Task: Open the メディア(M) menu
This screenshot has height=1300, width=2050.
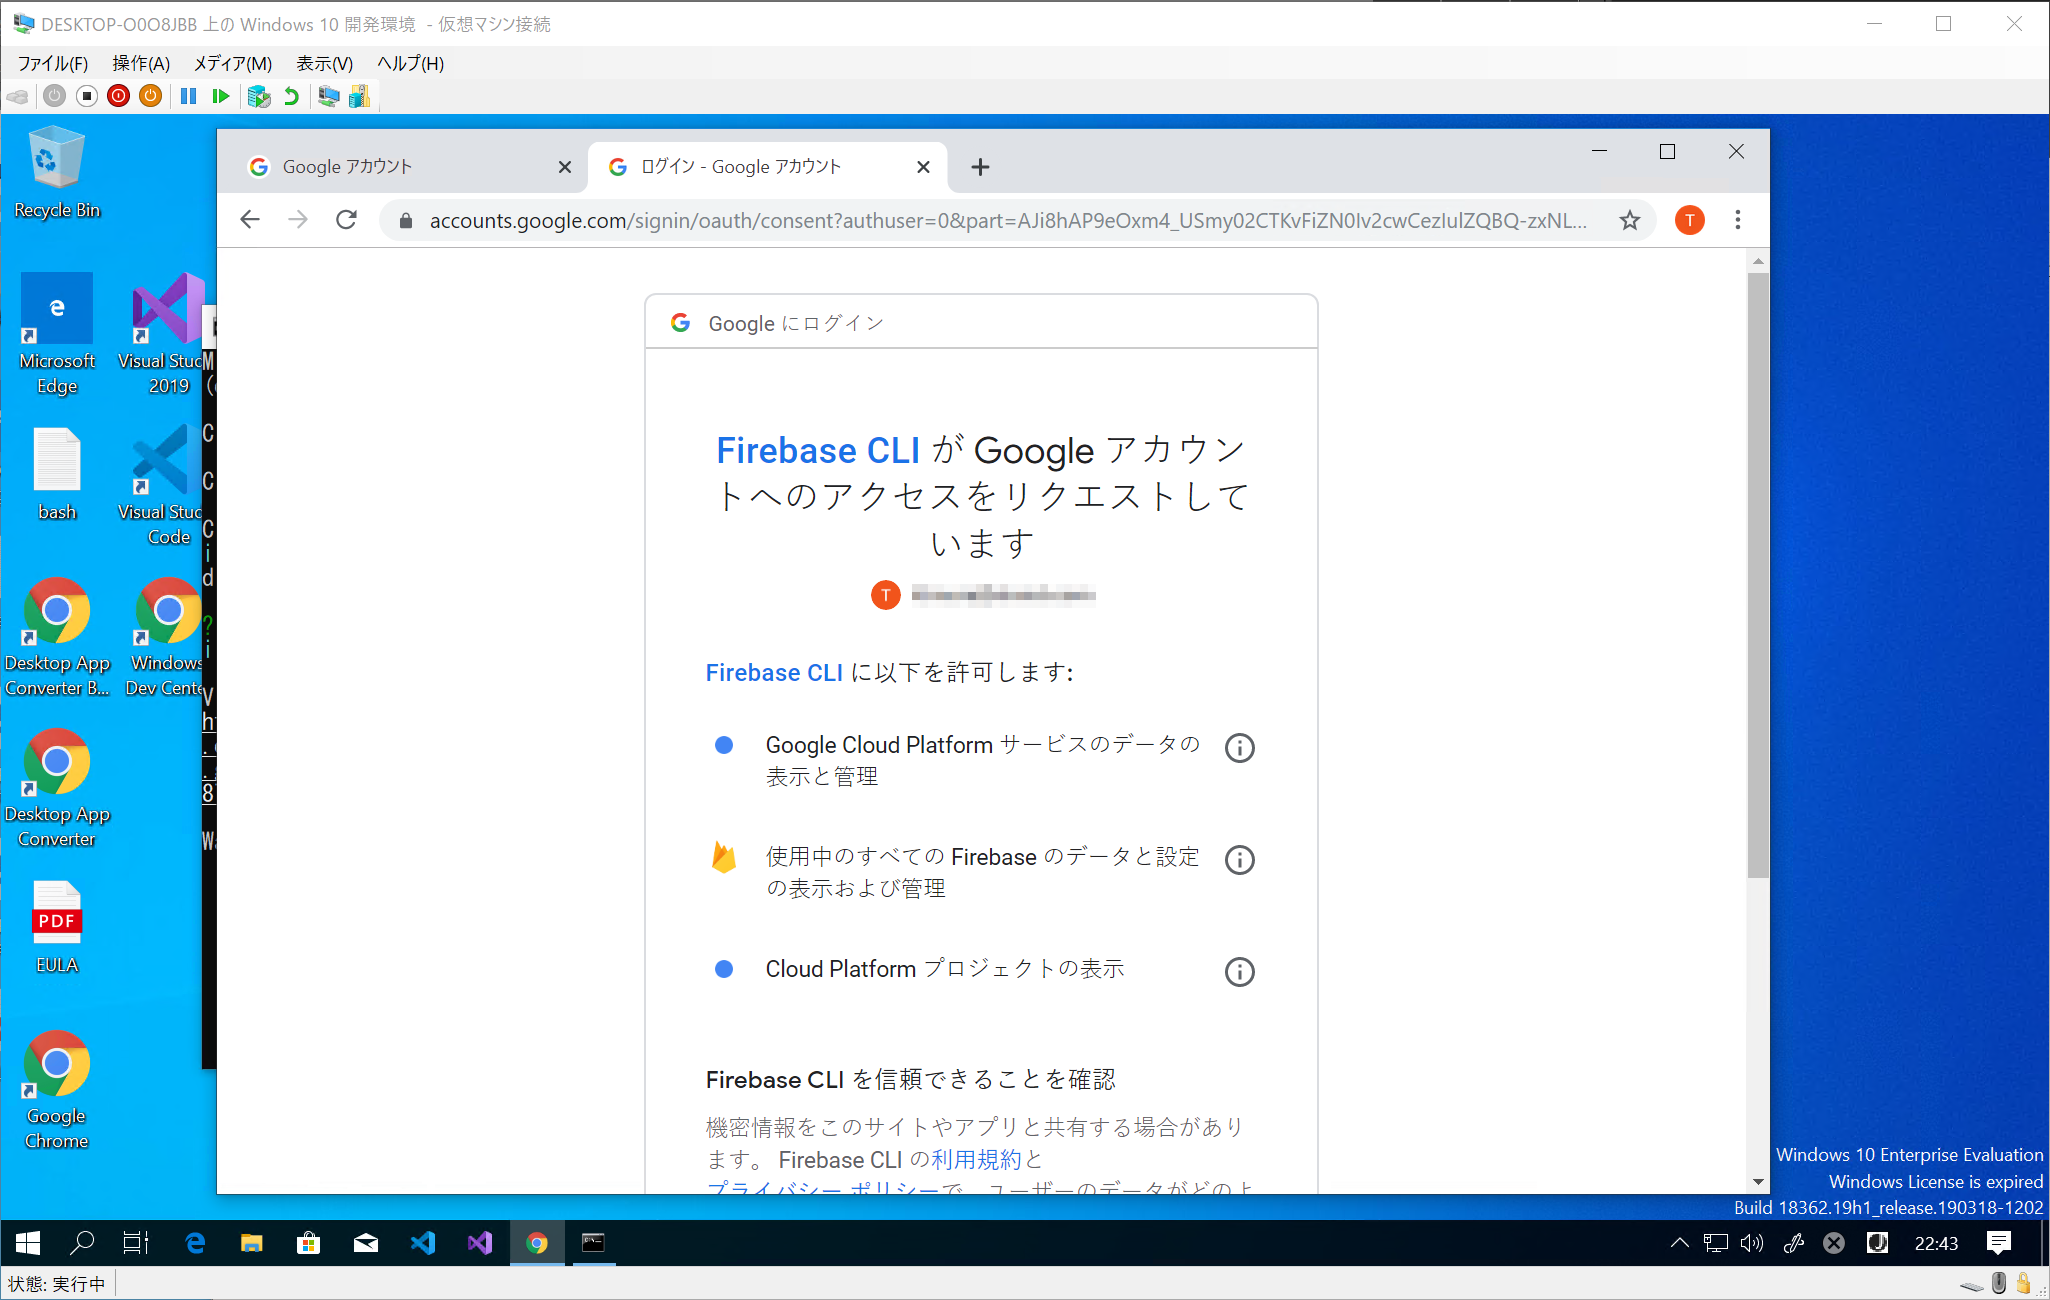Action: [232, 63]
